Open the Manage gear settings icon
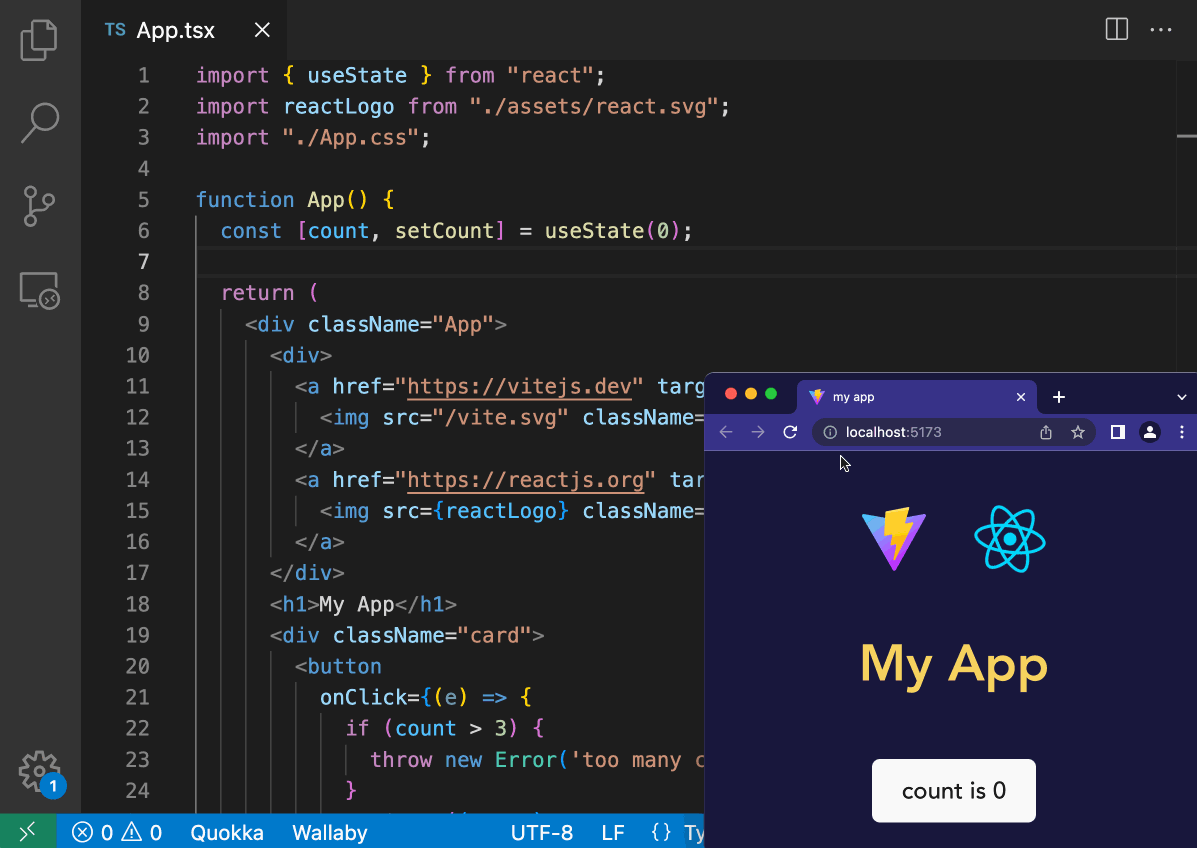 coord(40,772)
